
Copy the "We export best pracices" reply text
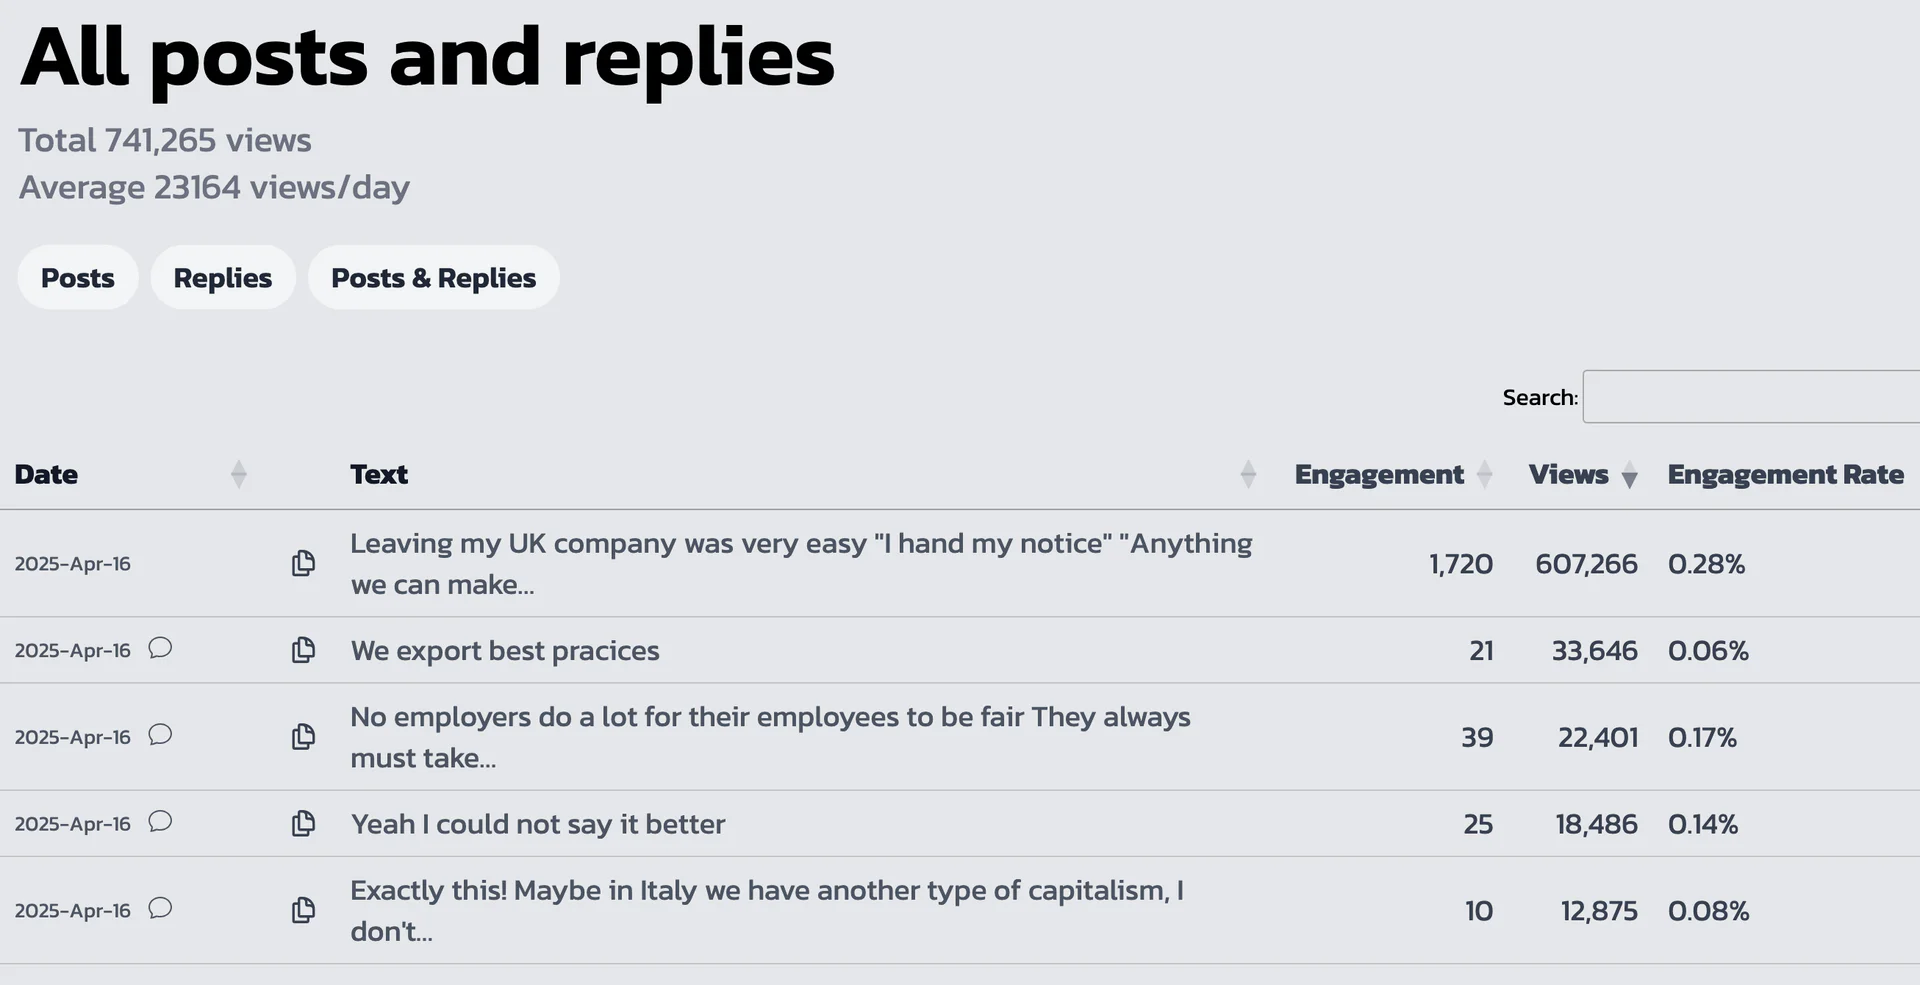[303, 649]
